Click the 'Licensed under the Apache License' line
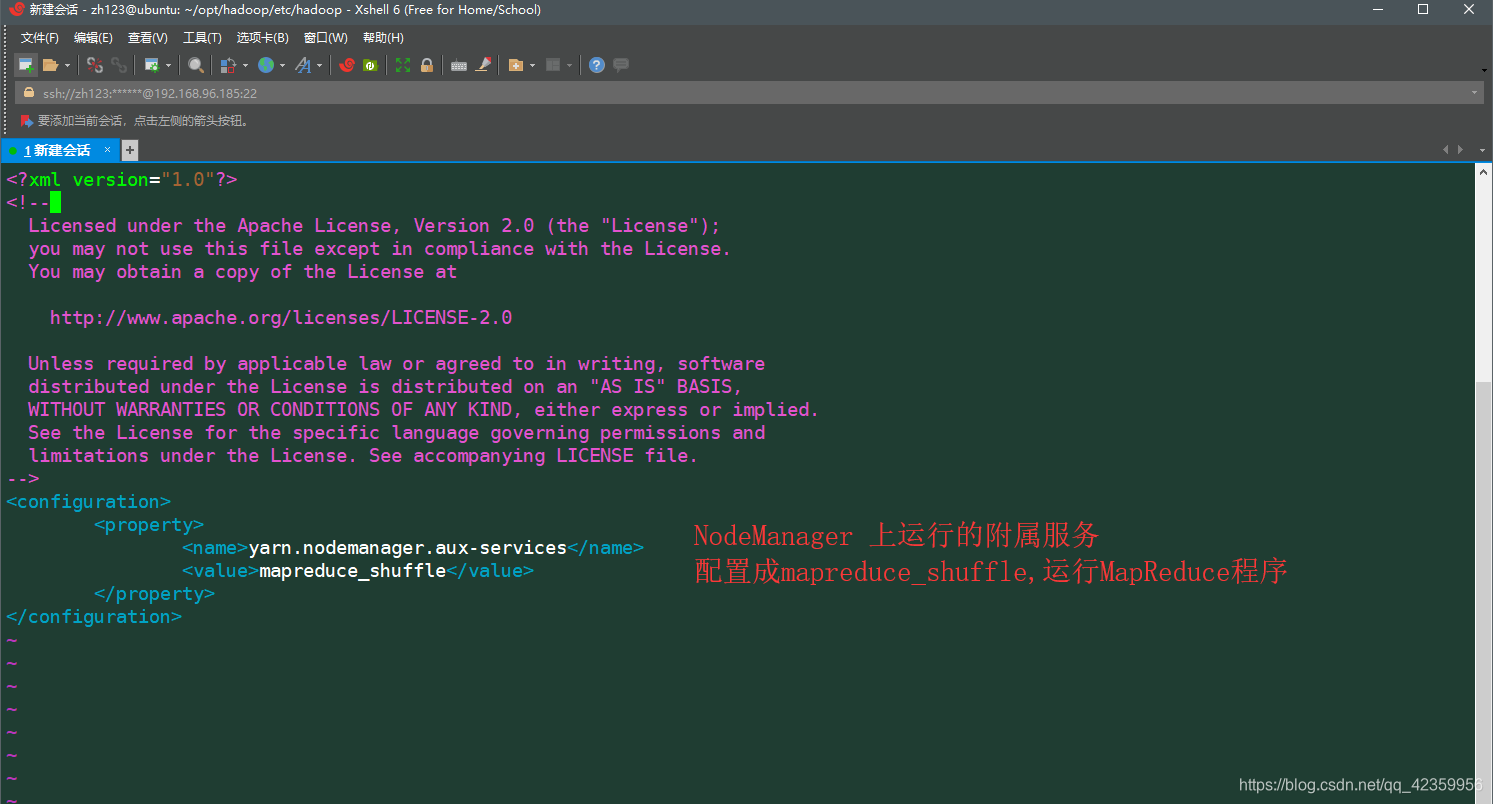 coord(374,226)
